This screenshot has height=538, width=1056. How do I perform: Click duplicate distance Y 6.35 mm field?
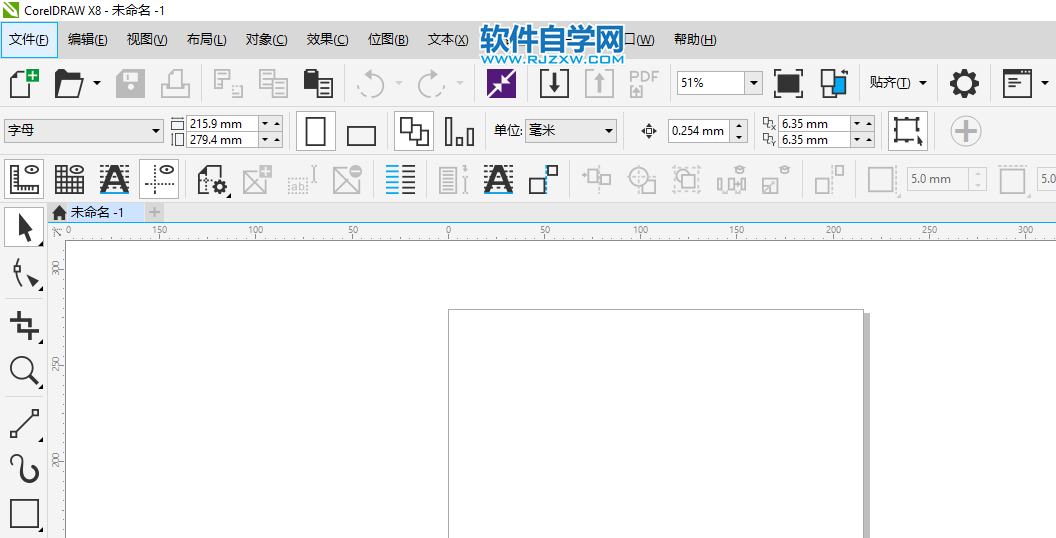tap(815, 140)
